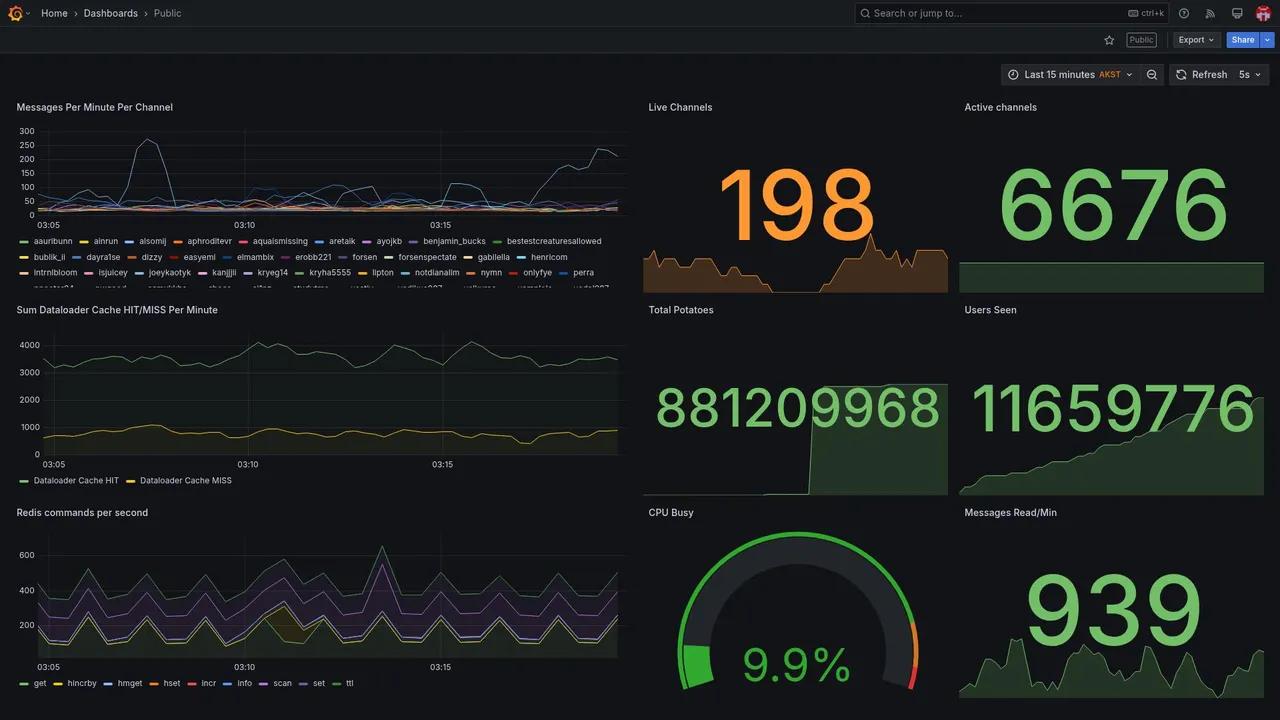The image size is (1280, 720).
Task: Click the blue Share button
Action: click(x=1243, y=40)
